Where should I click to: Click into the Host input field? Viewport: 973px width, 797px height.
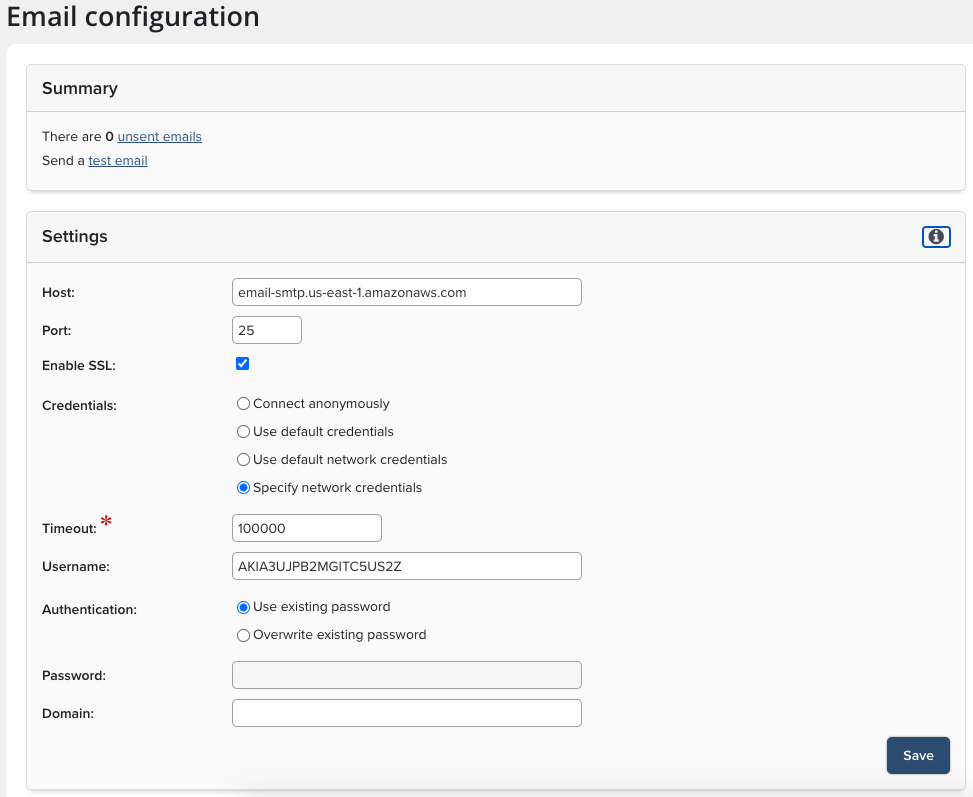pyautogui.click(x=406, y=292)
